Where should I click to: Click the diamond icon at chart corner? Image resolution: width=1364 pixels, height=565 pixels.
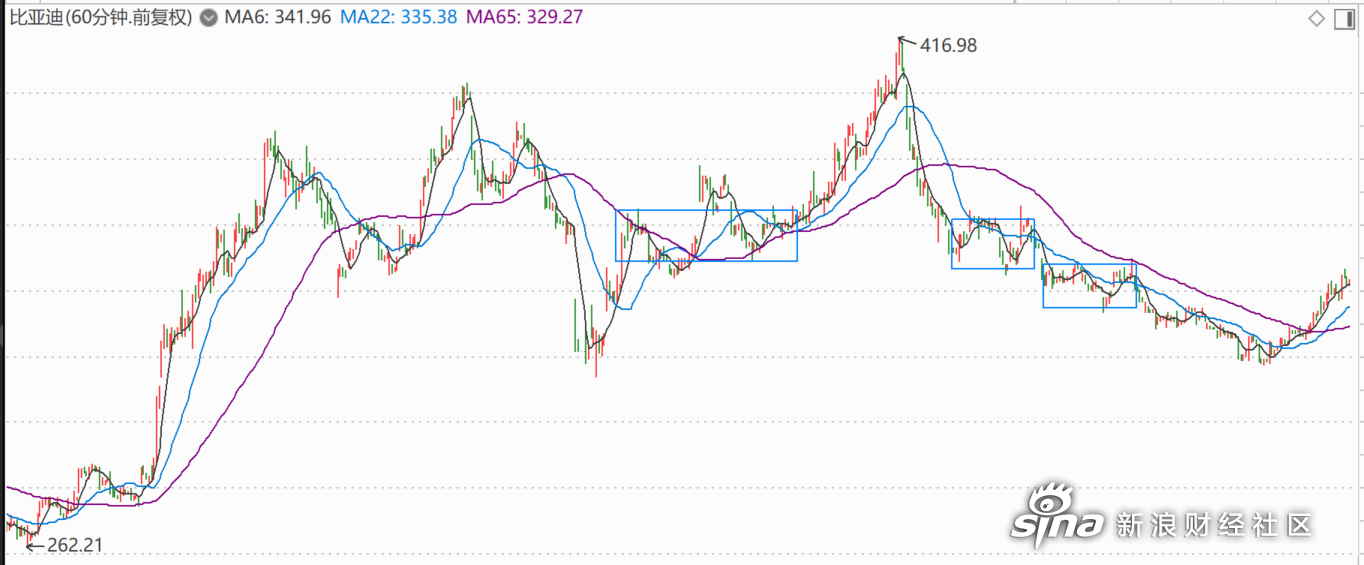coord(1316,19)
